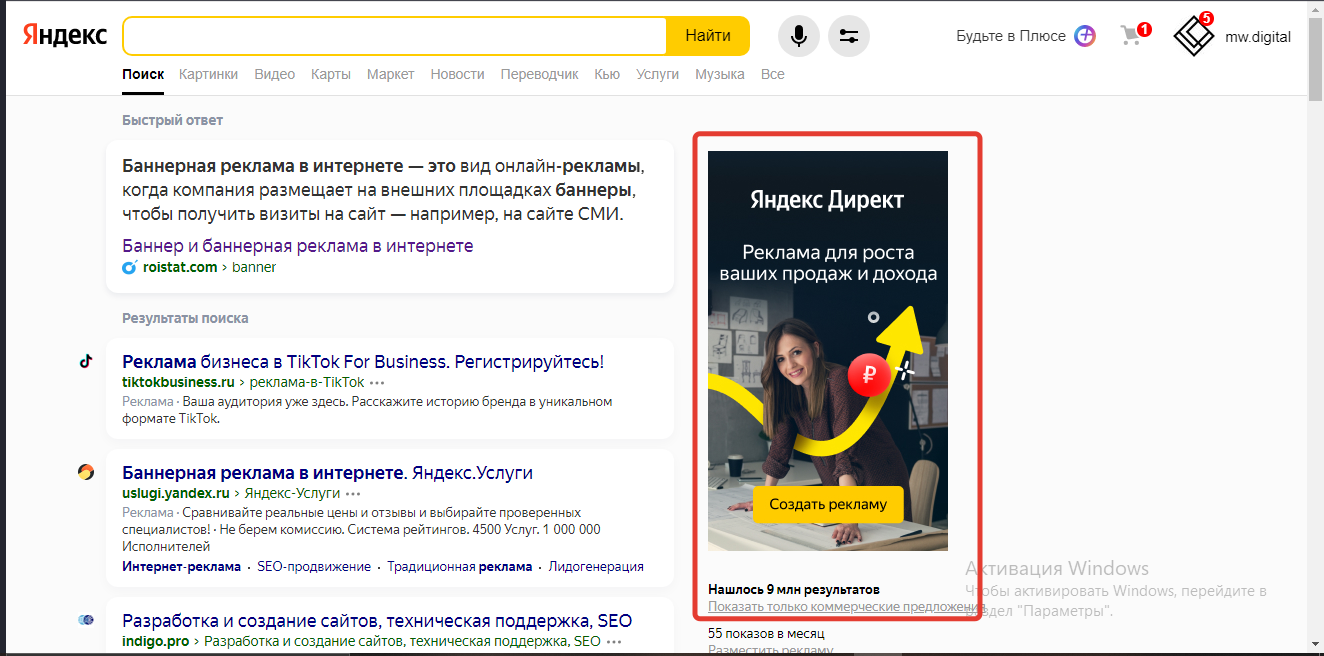Switch to Видео tab

[275, 74]
